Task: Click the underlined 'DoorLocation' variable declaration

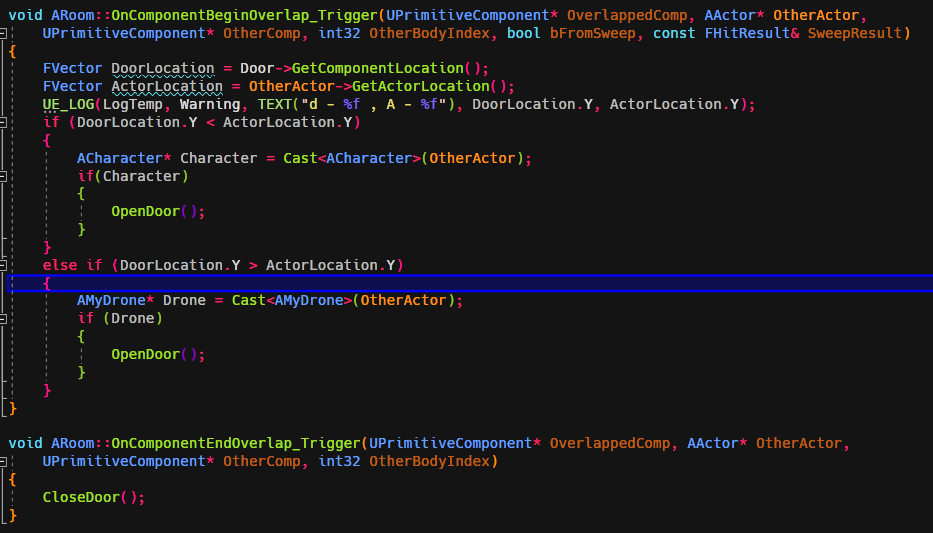Action: click(x=162, y=69)
